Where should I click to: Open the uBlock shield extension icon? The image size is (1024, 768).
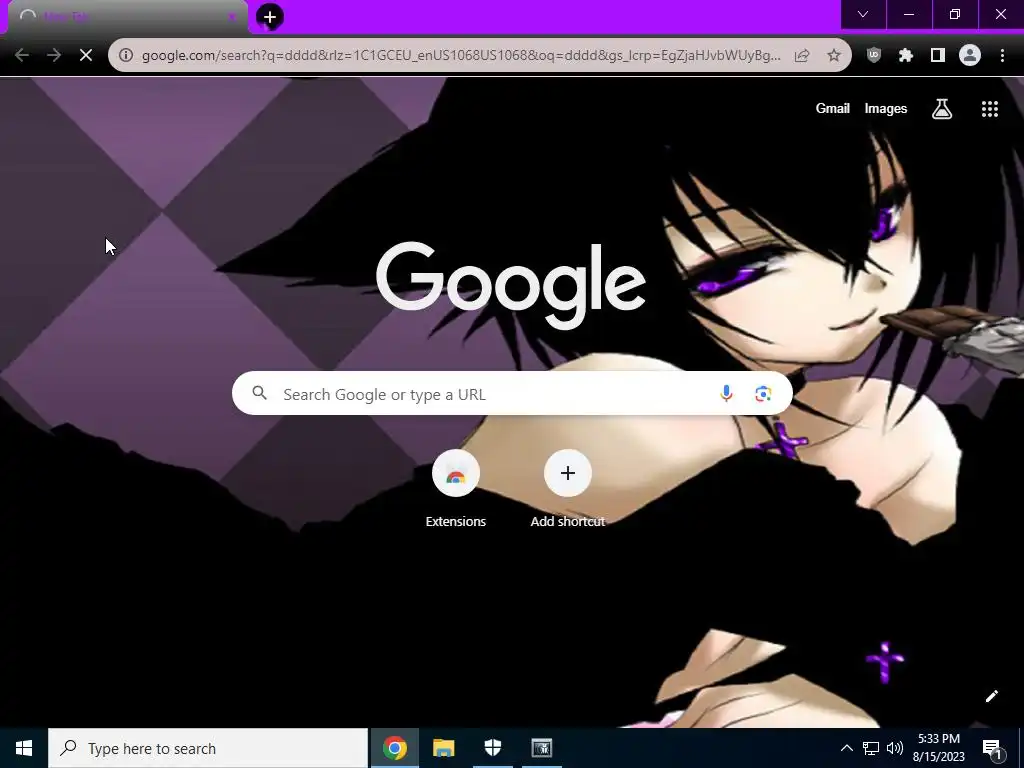[874, 56]
